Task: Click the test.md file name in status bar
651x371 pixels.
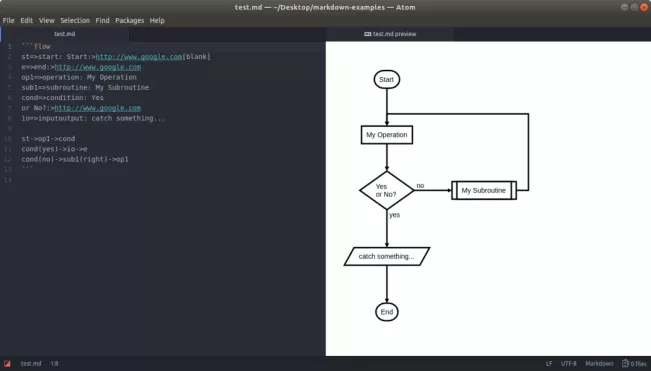Action: point(31,364)
